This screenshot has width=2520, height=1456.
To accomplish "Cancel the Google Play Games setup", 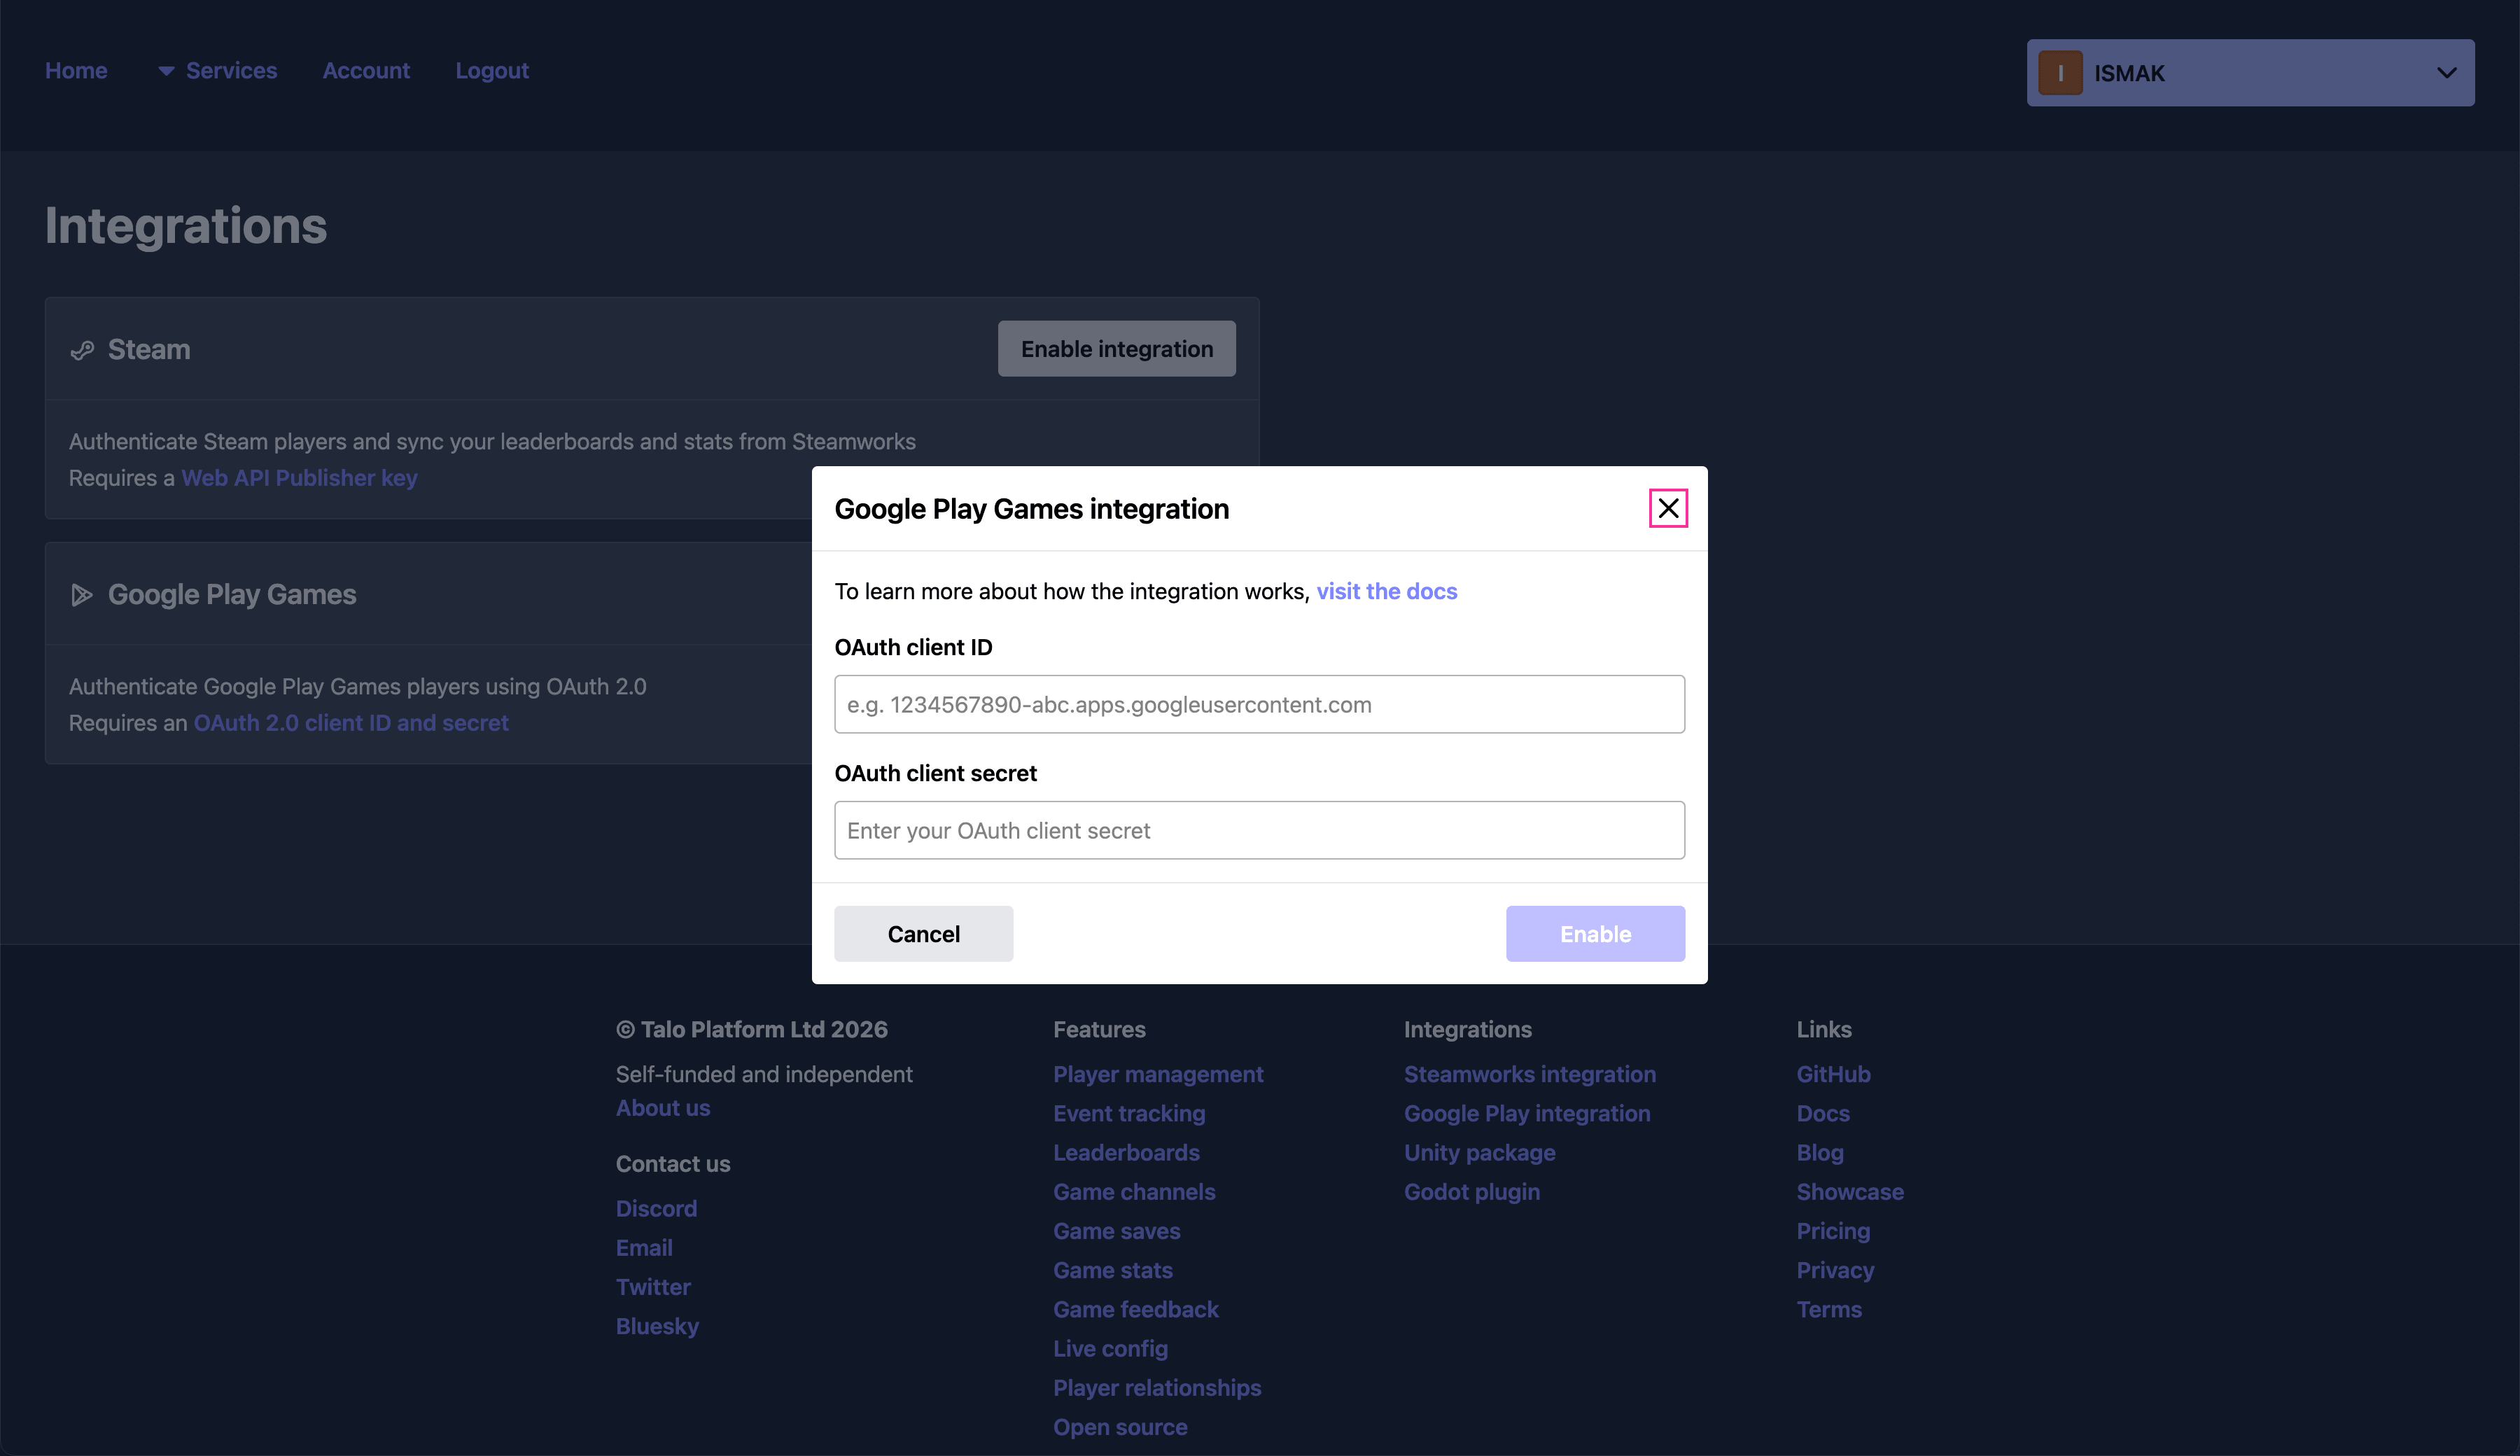I will [x=923, y=933].
